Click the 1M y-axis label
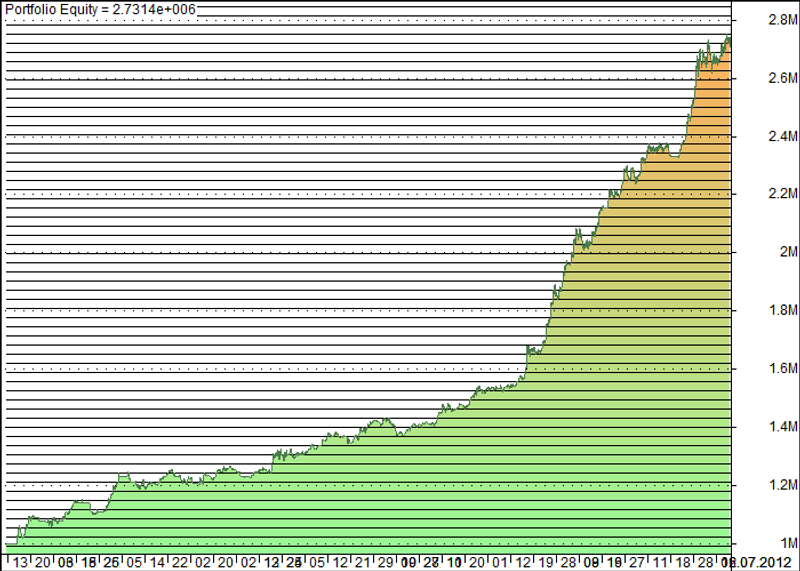This screenshot has height=571, width=800. 788,542
